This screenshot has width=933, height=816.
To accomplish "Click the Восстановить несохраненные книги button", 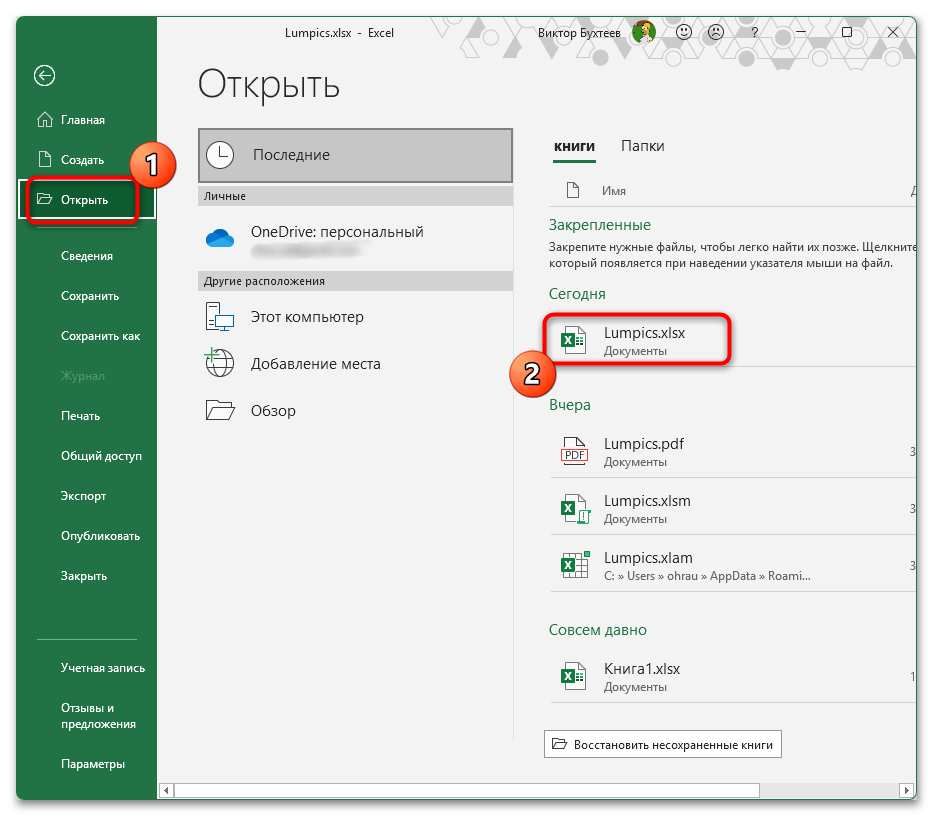I will click(x=662, y=744).
